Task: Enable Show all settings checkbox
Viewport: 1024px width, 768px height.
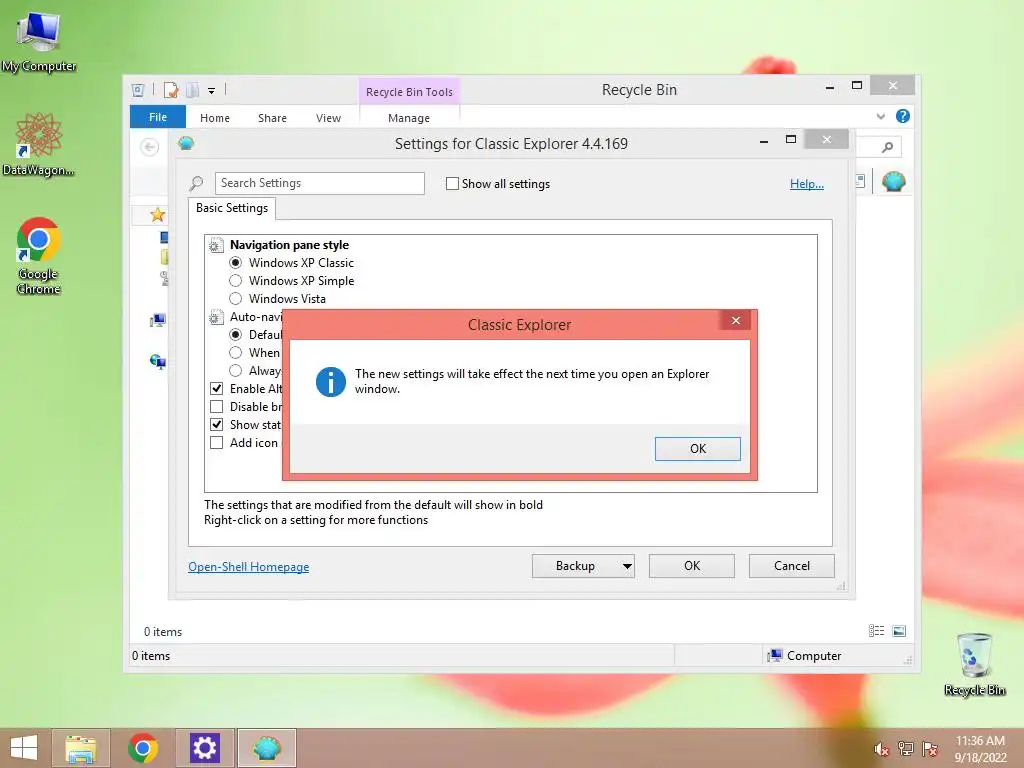Action: pos(452,184)
